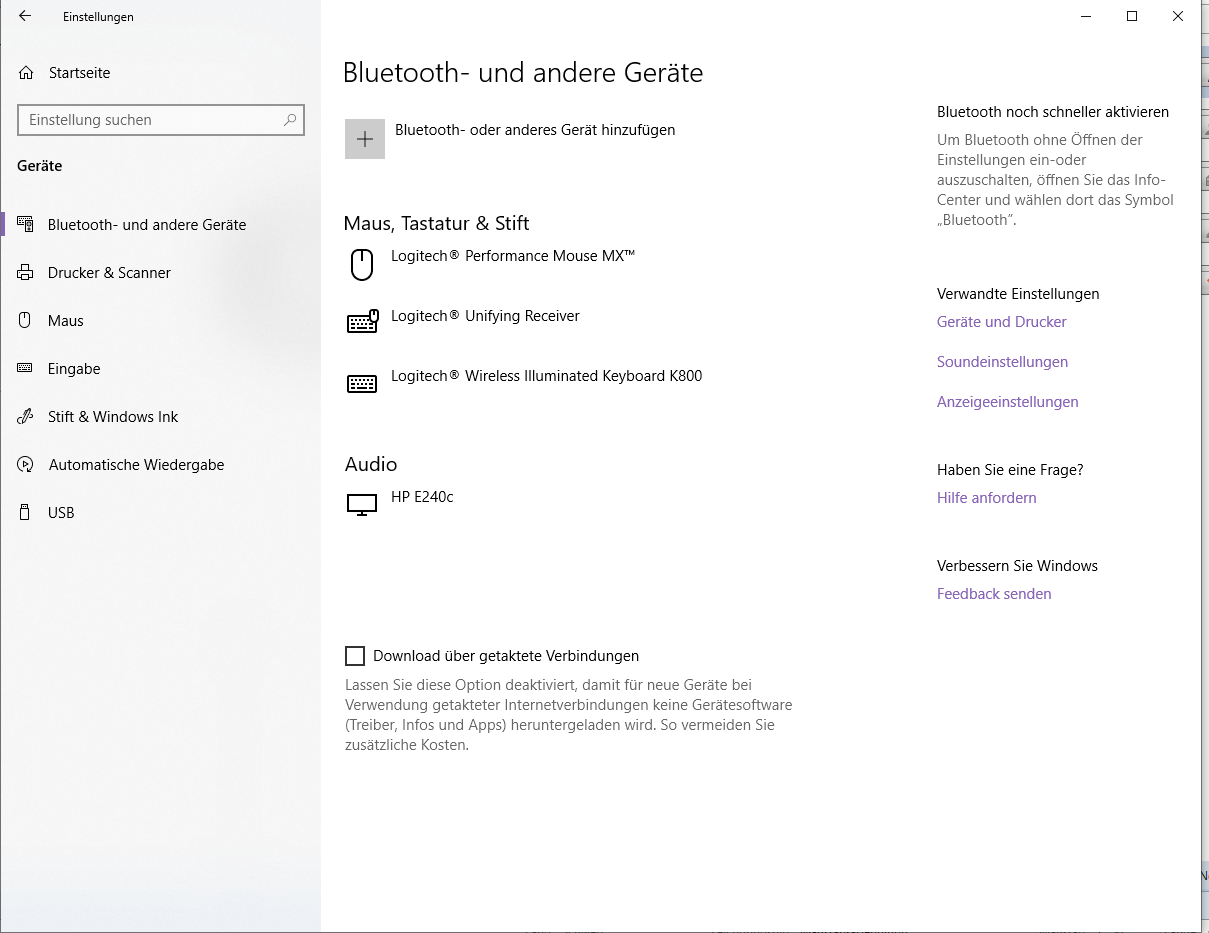Screen dimensions: 1209x933
Task: Focus the Einstellung suchen search field
Action: (160, 120)
